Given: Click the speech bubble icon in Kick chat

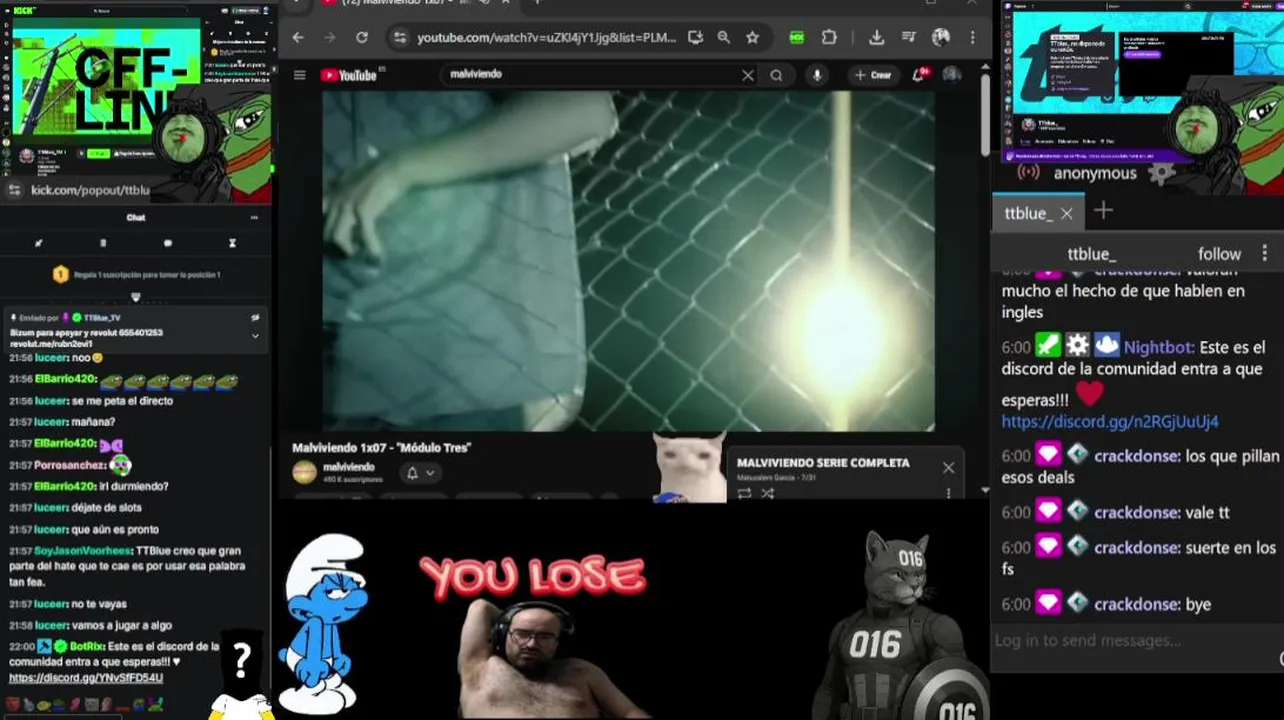Looking at the screenshot, I should (168, 243).
